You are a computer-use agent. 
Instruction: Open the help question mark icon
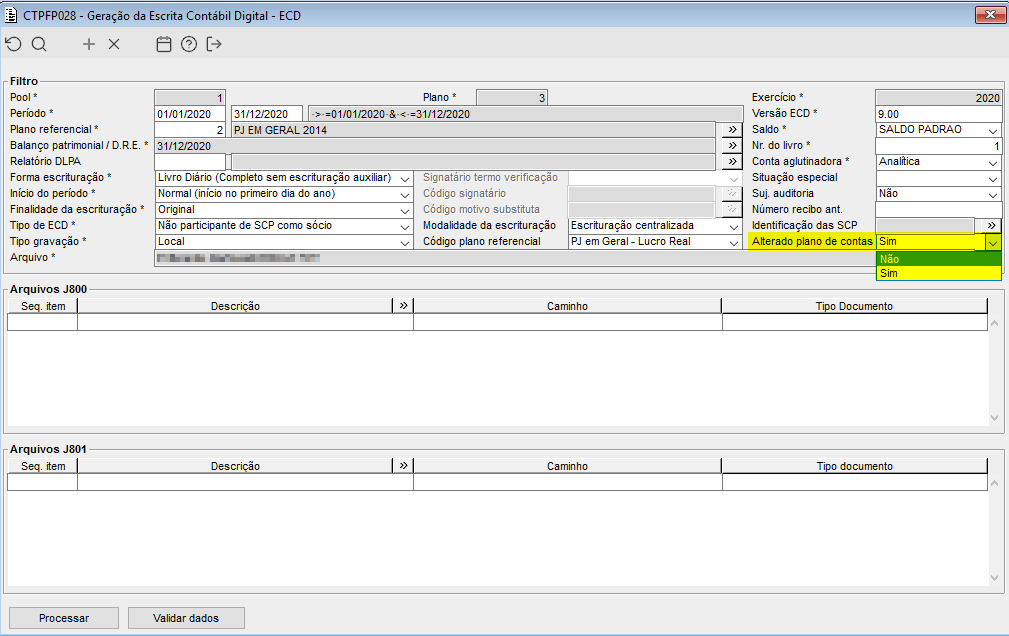pos(189,44)
